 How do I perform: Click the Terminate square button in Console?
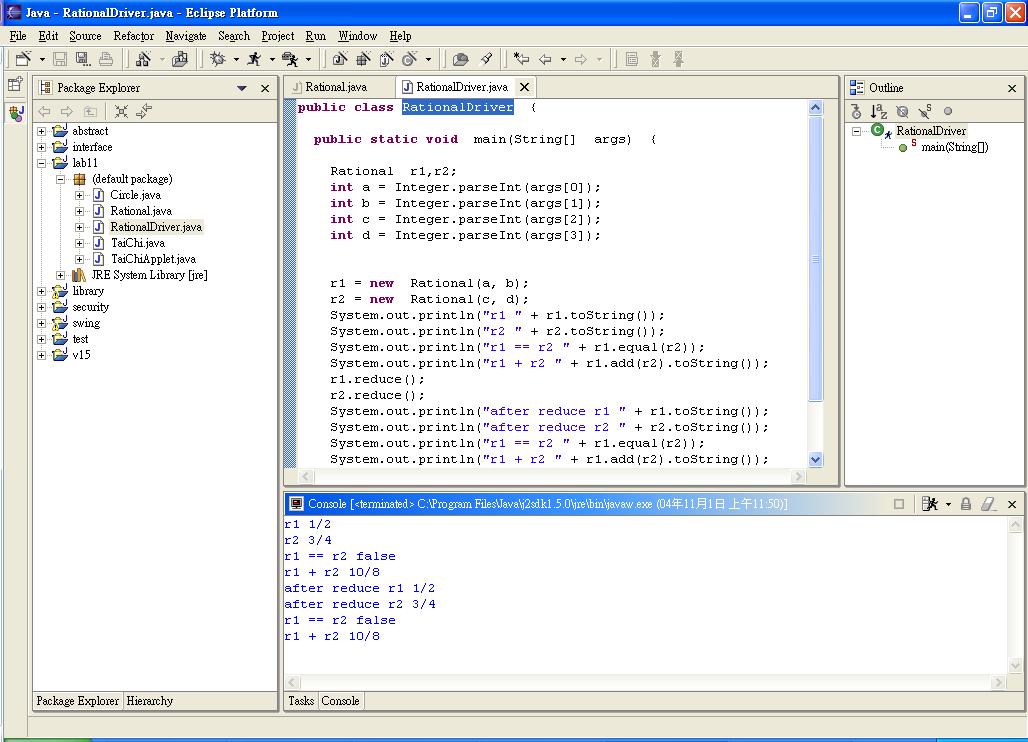pos(899,503)
